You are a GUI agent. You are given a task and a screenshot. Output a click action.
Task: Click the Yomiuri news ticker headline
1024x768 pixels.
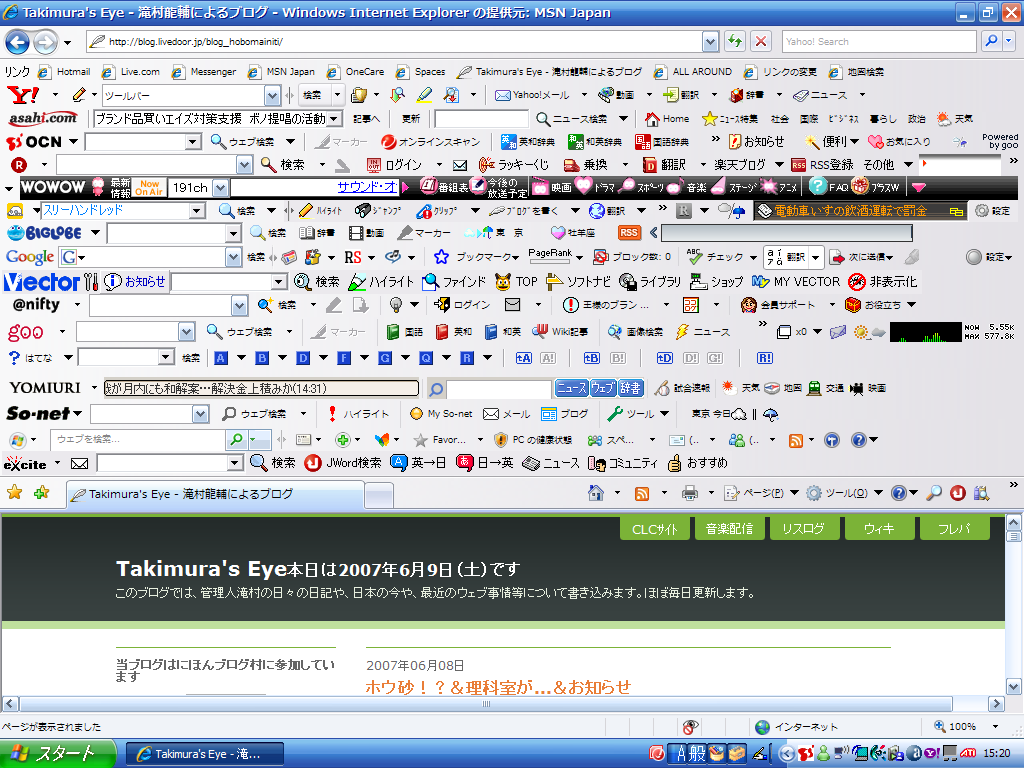[x=261, y=389]
